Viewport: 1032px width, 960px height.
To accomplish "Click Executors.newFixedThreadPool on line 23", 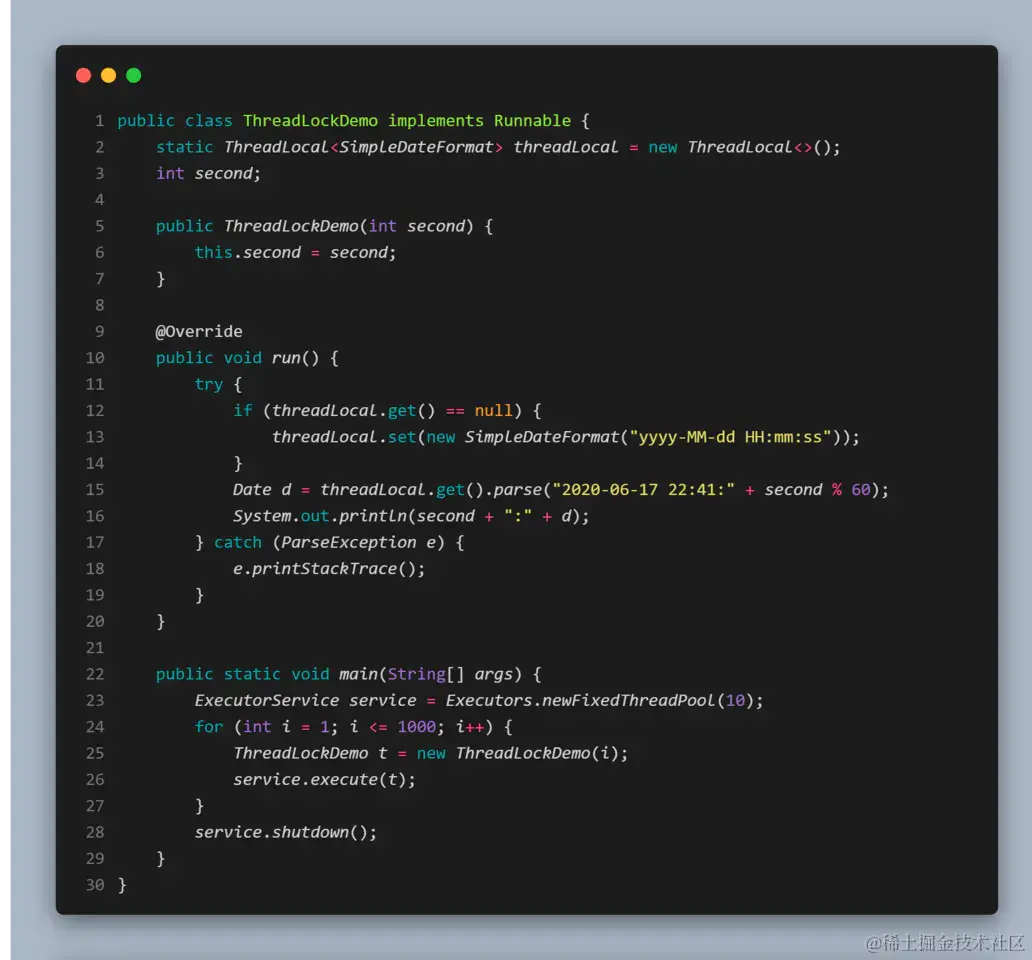I will (580, 701).
